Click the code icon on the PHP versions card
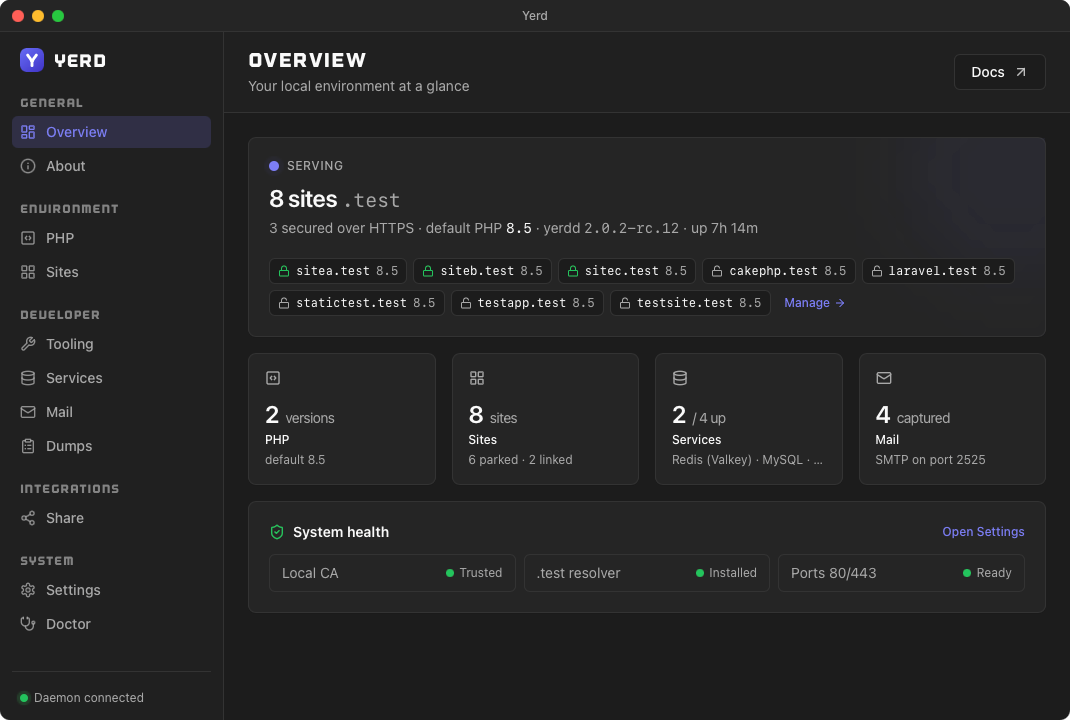This screenshot has width=1070, height=720. pyautogui.click(x=273, y=378)
